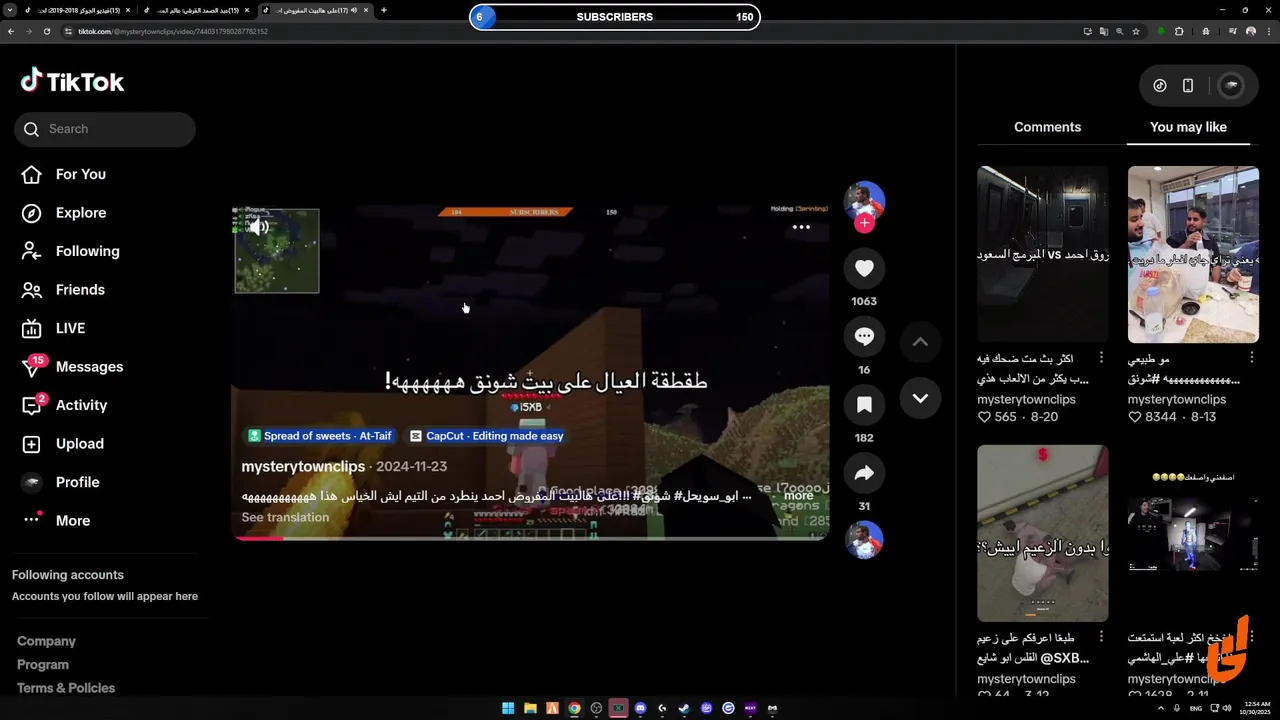
Task: Open the Spread of sweets At-Taif tag
Action: tap(320, 436)
